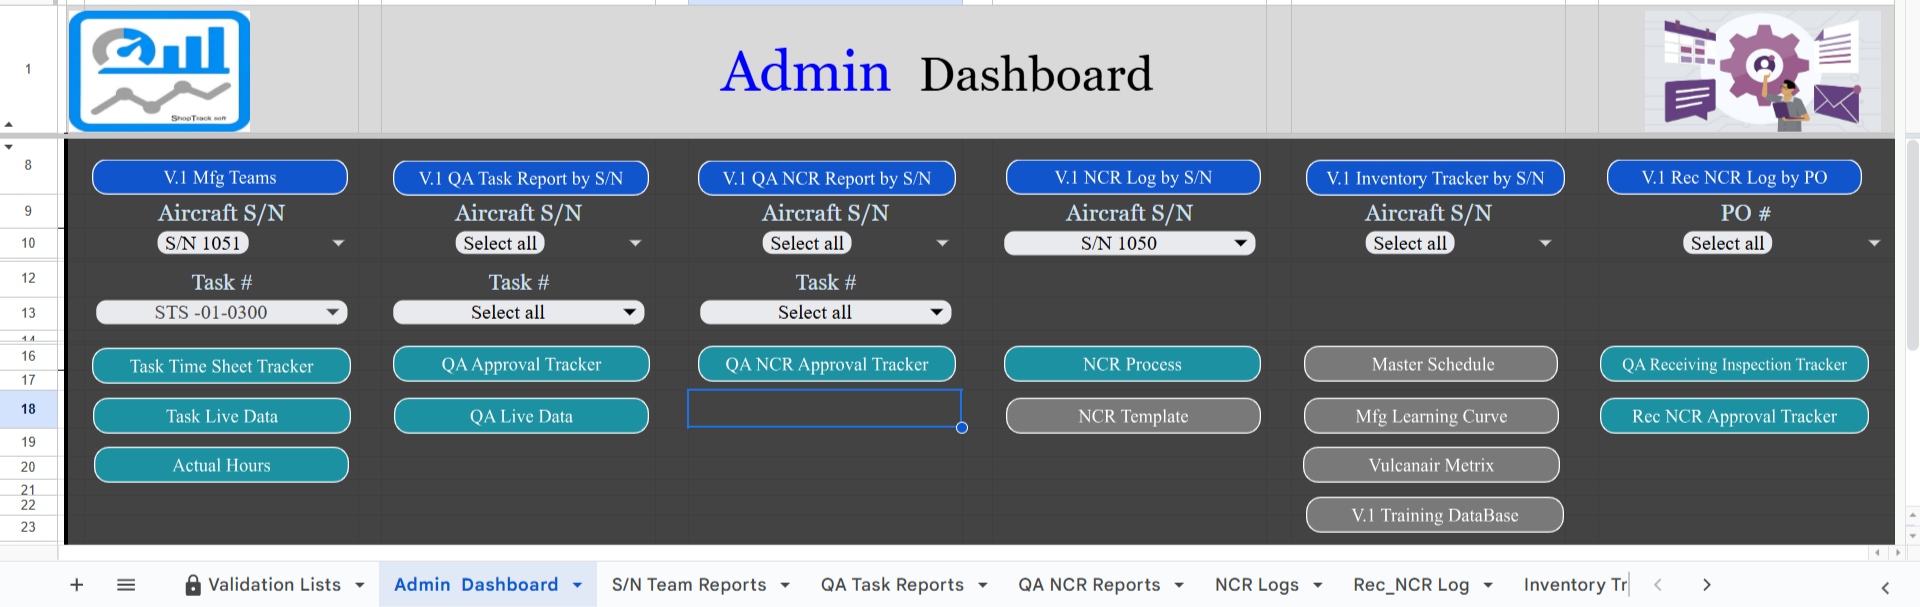Switch to the Validation Lists tab
The image size is (1920, 607).
[273, 585]
